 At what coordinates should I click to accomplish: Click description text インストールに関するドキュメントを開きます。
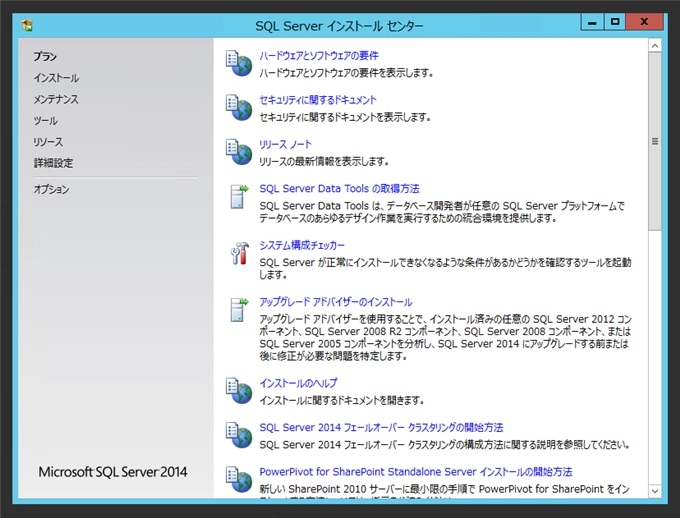coord(342,400)
